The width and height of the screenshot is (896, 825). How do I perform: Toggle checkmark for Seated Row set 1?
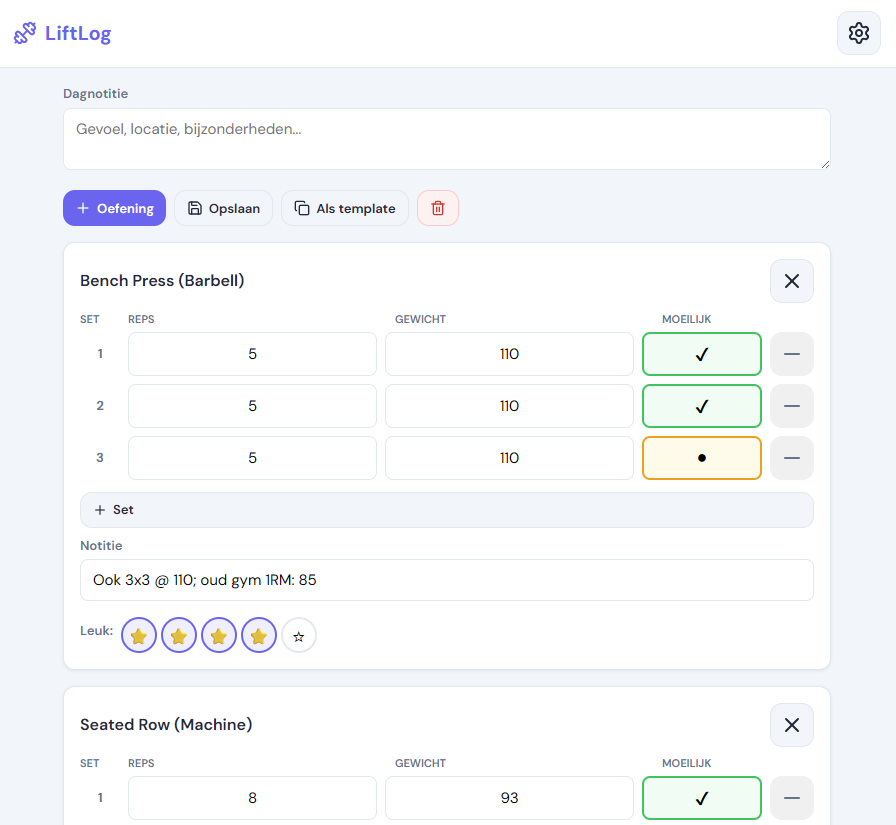[x=701, y=798]
